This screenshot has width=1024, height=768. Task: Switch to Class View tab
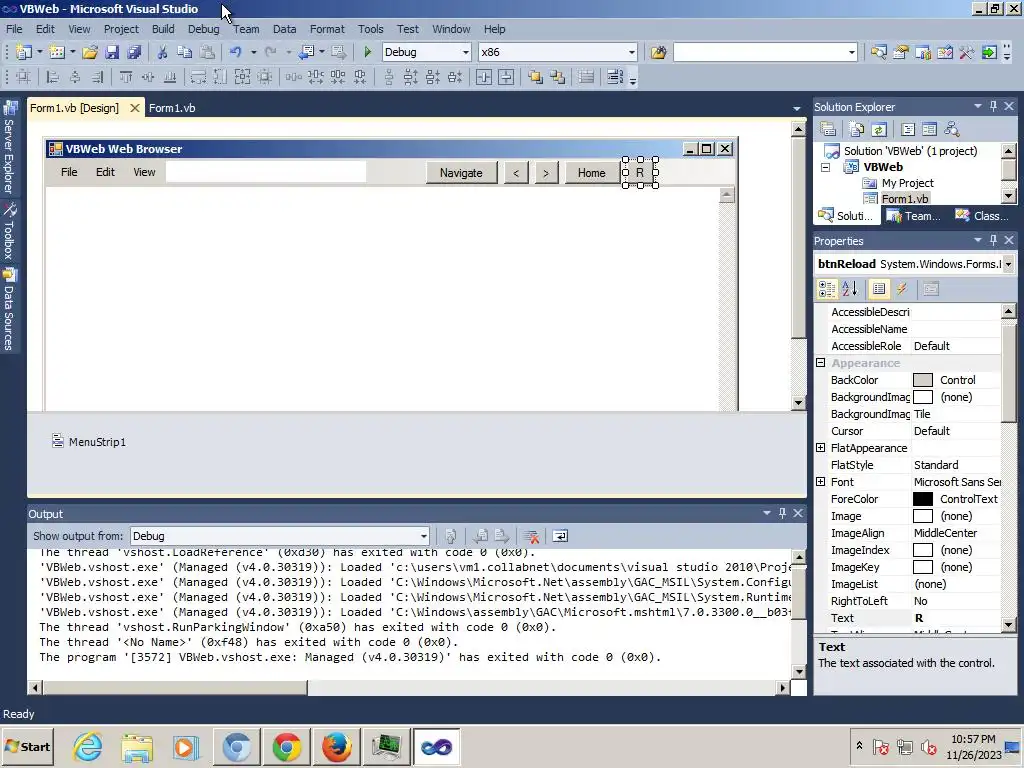984,216
